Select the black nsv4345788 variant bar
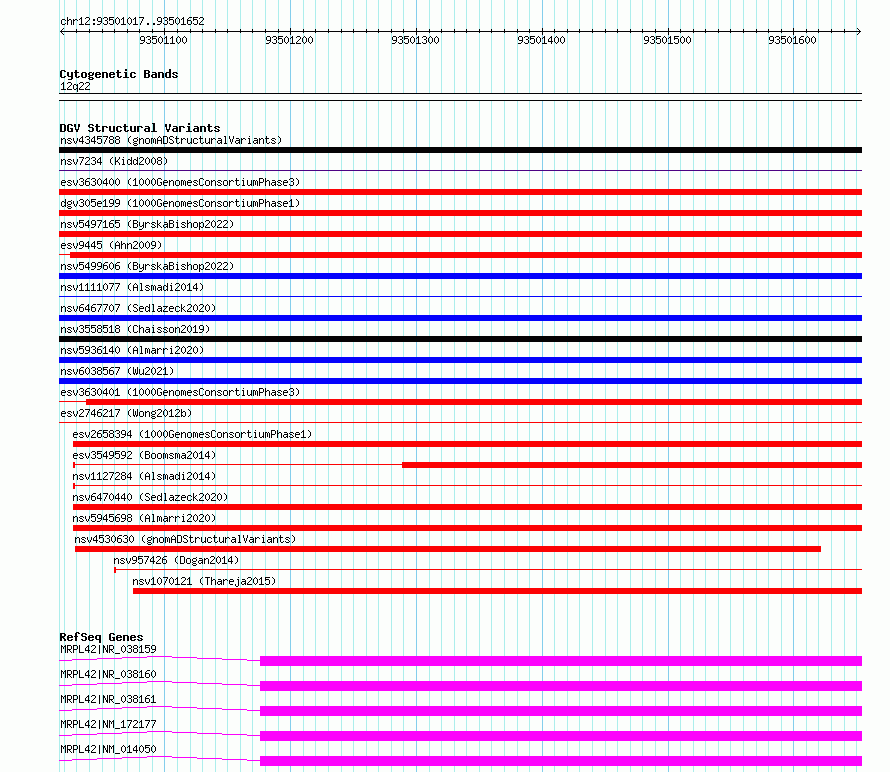The image size is (890, 772). [460, 150]
